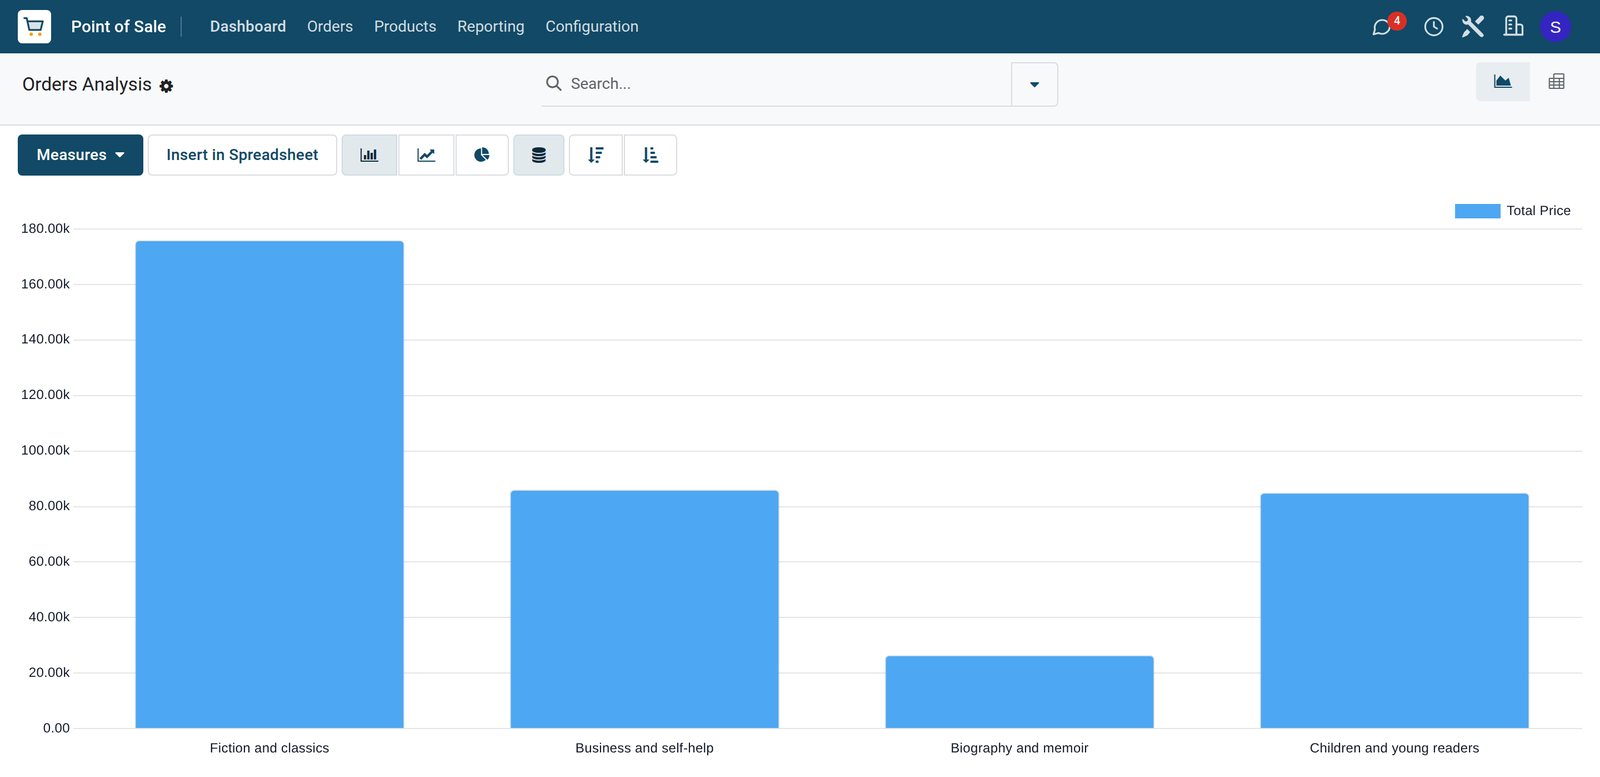Sort bars in descending order
The width and height of the screenshot is (1600, 777).
(596, 155)
